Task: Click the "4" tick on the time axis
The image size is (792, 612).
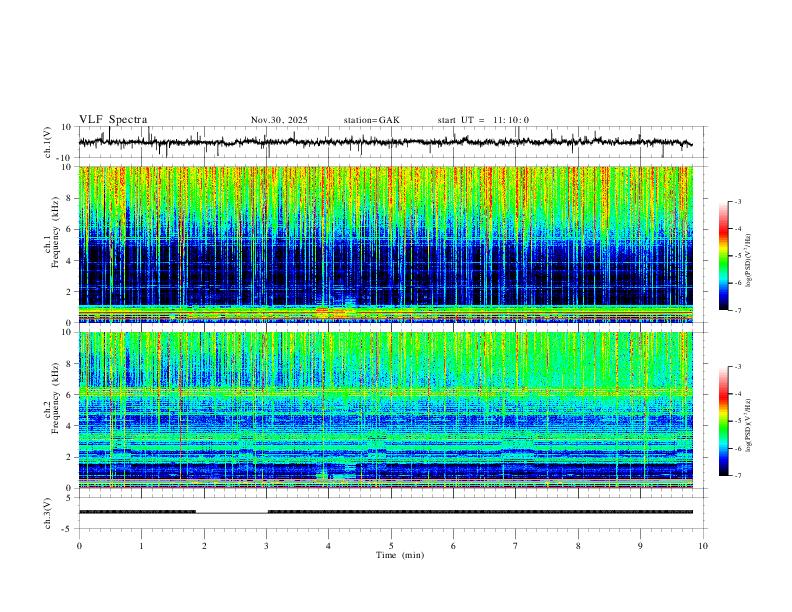Action: (x=329, y=546)
